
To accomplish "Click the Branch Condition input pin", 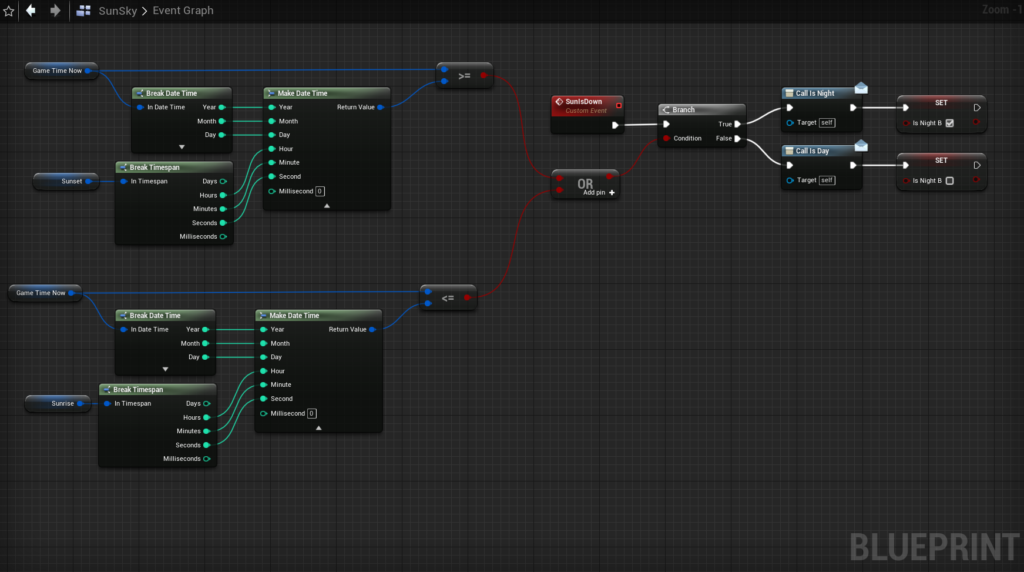I will coord(666,138).
